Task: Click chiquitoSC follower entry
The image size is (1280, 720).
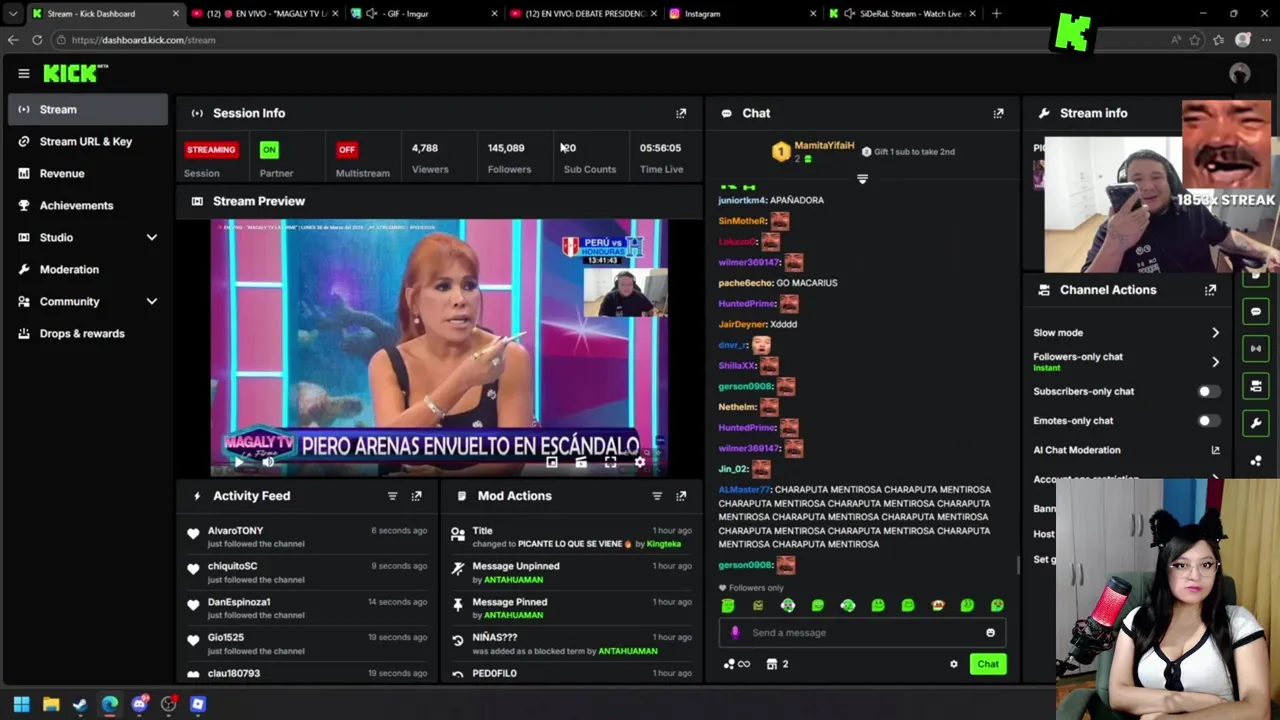Action: tap(307, 572)
